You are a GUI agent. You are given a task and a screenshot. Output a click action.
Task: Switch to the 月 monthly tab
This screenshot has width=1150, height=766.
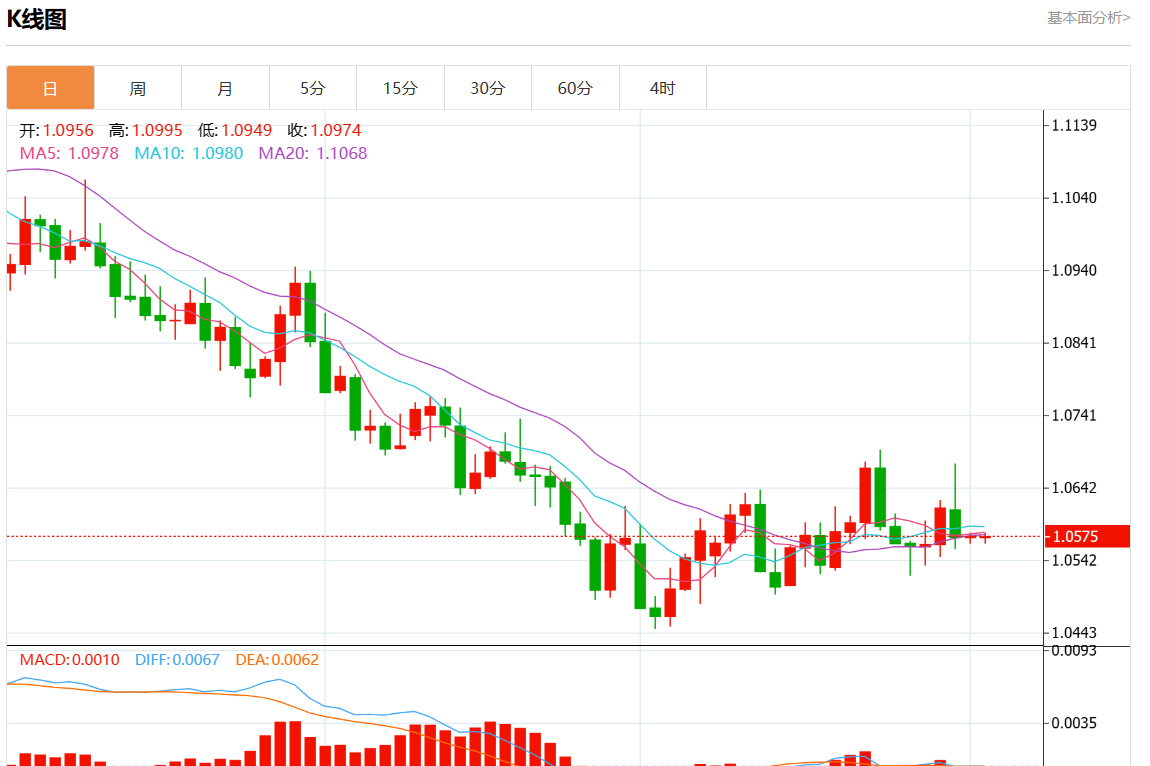click(x=225, y=88)
